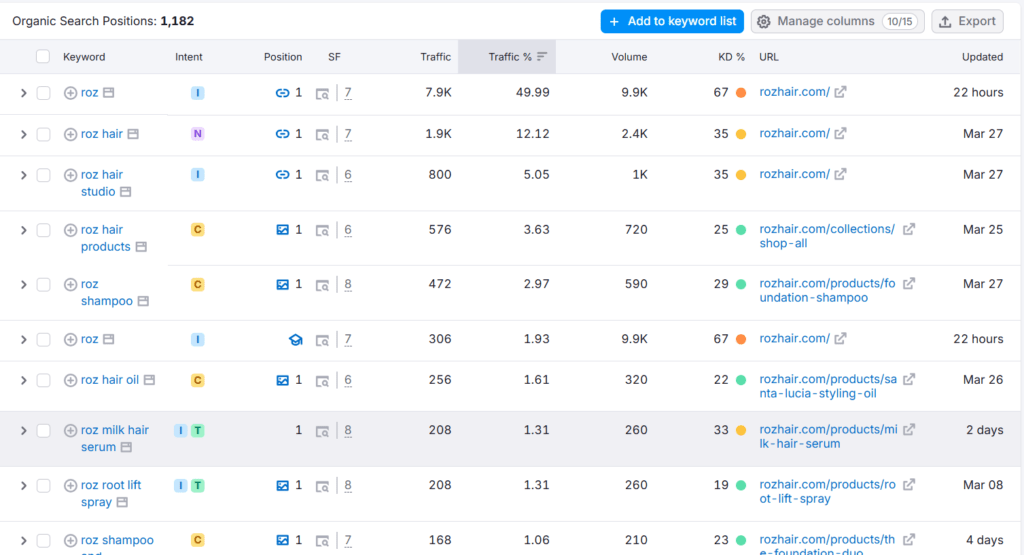
Task: Click image pack icon in 'roz hair oil' row
Action: [x=282, y=380]
